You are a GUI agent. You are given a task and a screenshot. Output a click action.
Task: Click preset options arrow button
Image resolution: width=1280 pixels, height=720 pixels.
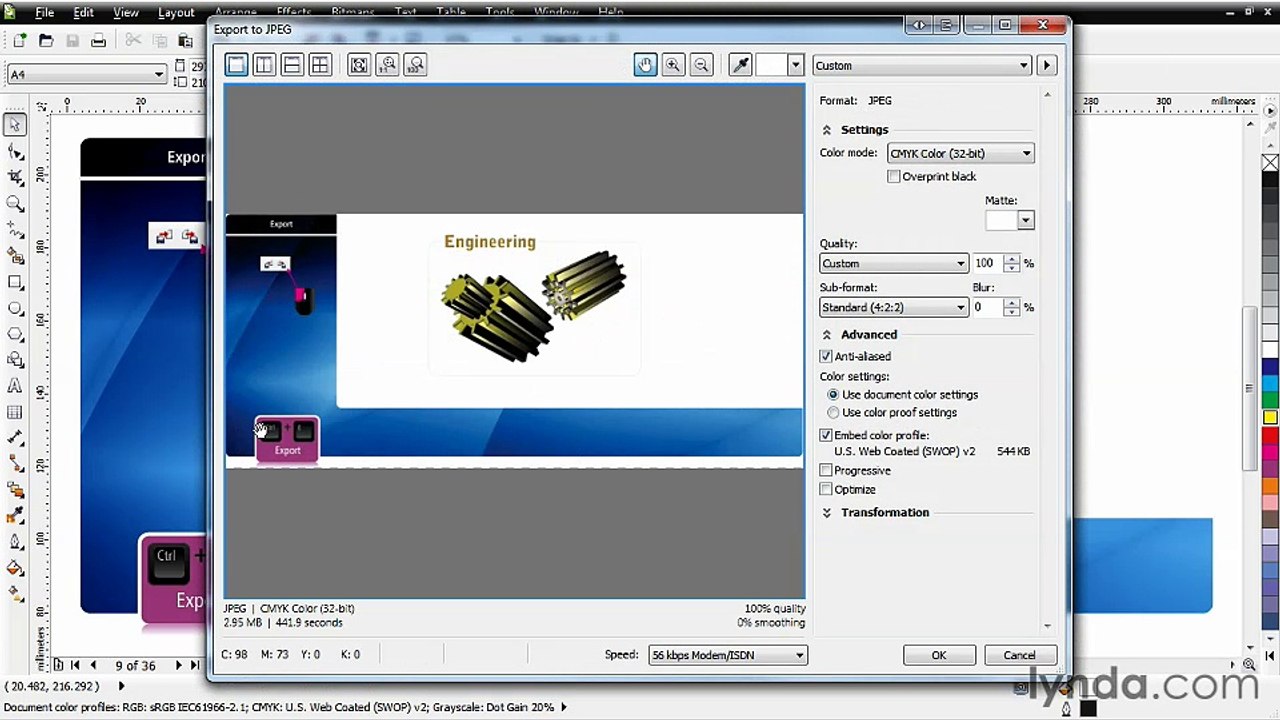click(1047, 65)
